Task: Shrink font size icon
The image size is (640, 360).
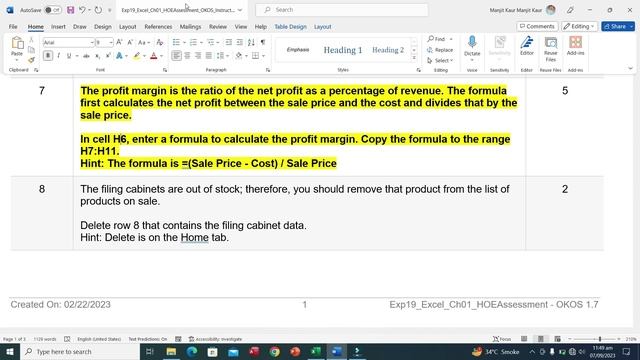Action: [130, 42]
